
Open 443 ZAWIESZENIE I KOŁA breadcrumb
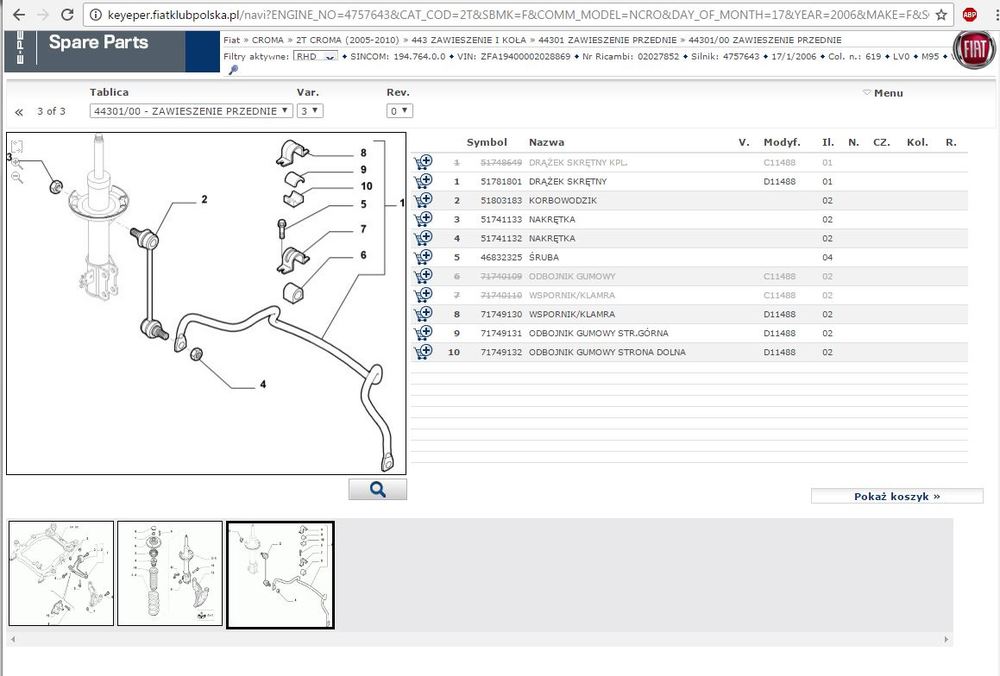coord(469,40)
